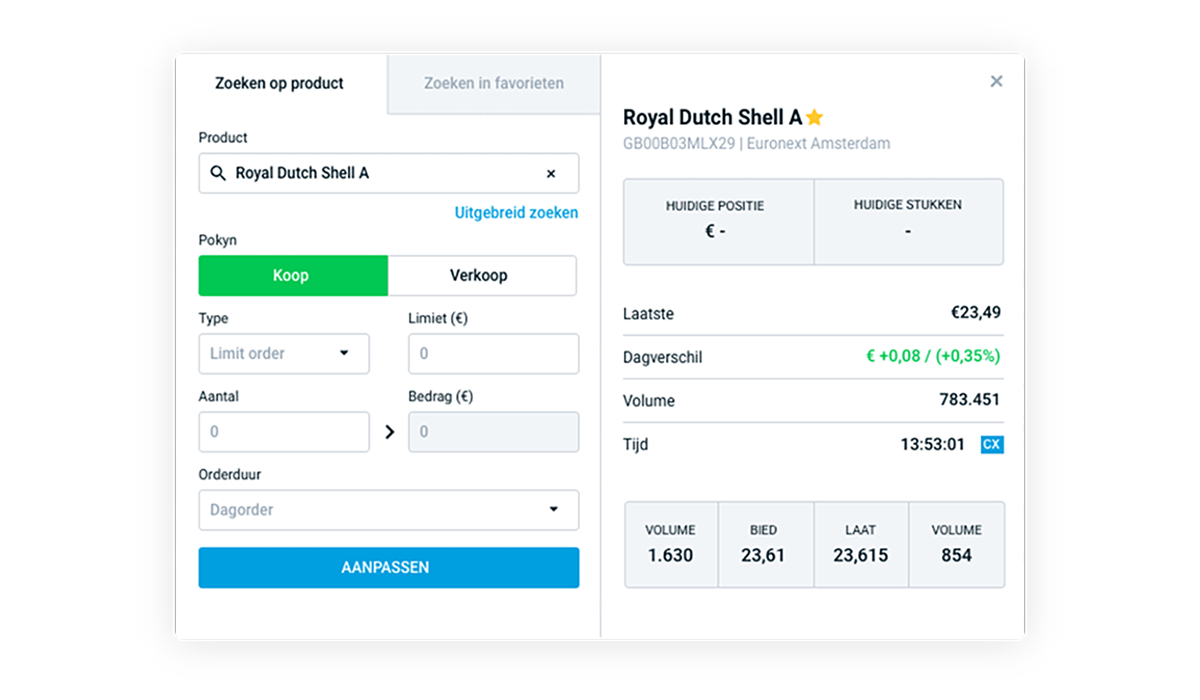1200x700 pixels.
Task: Click the favorite star next to Royal Dutch Shell A
Action: coord(814,117)
